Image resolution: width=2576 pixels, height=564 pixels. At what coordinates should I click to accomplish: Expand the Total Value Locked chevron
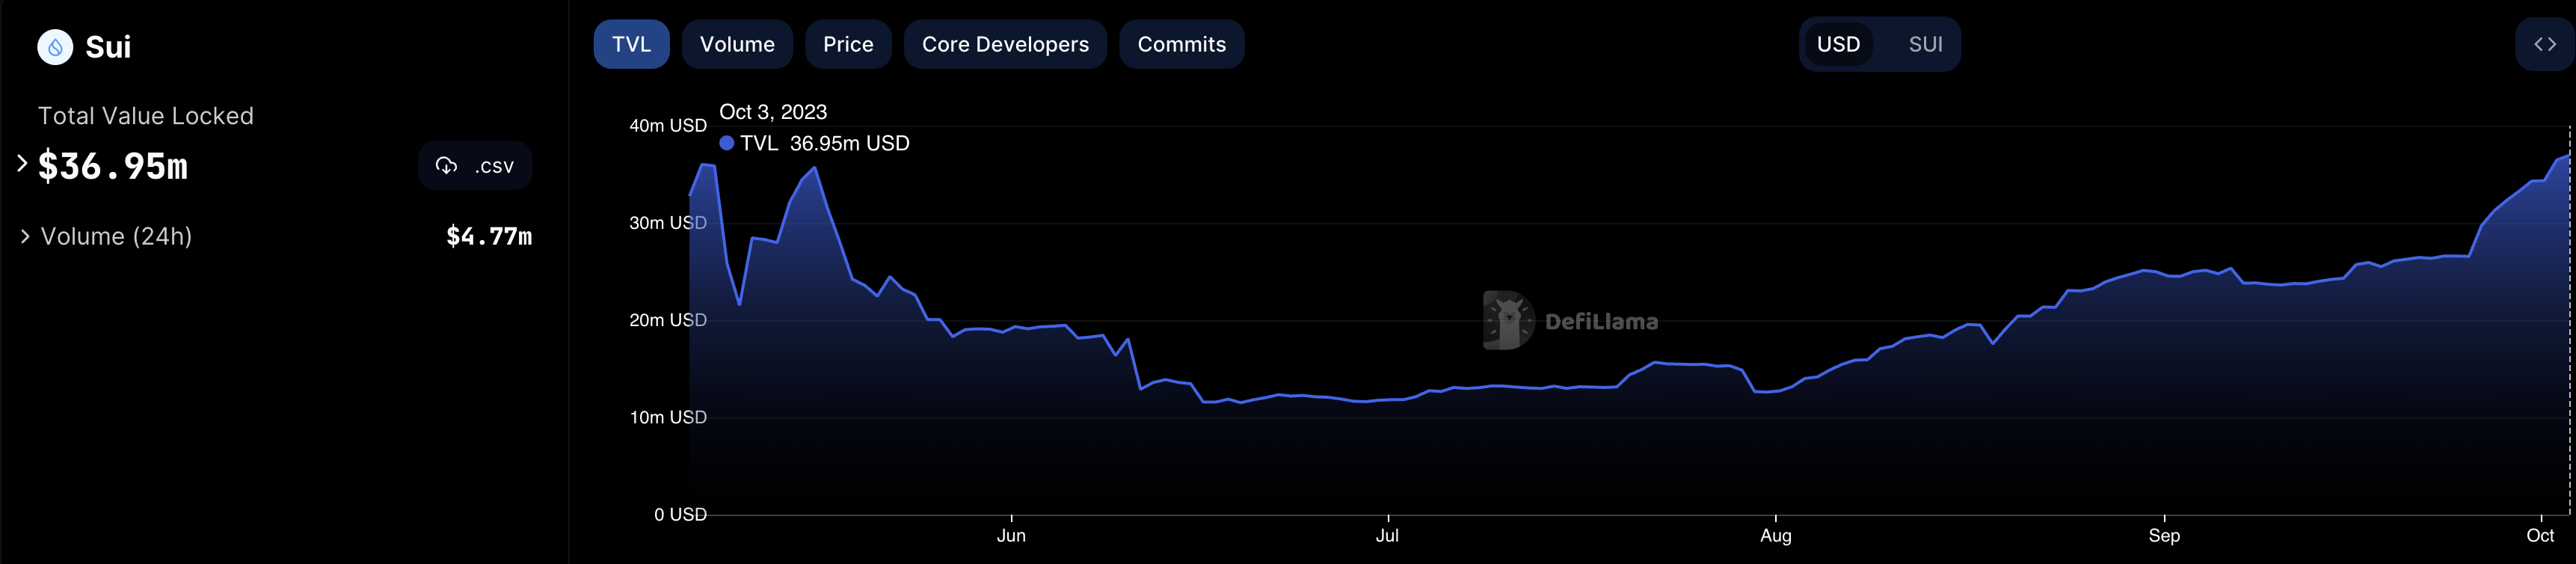click(x=22, y=164)
